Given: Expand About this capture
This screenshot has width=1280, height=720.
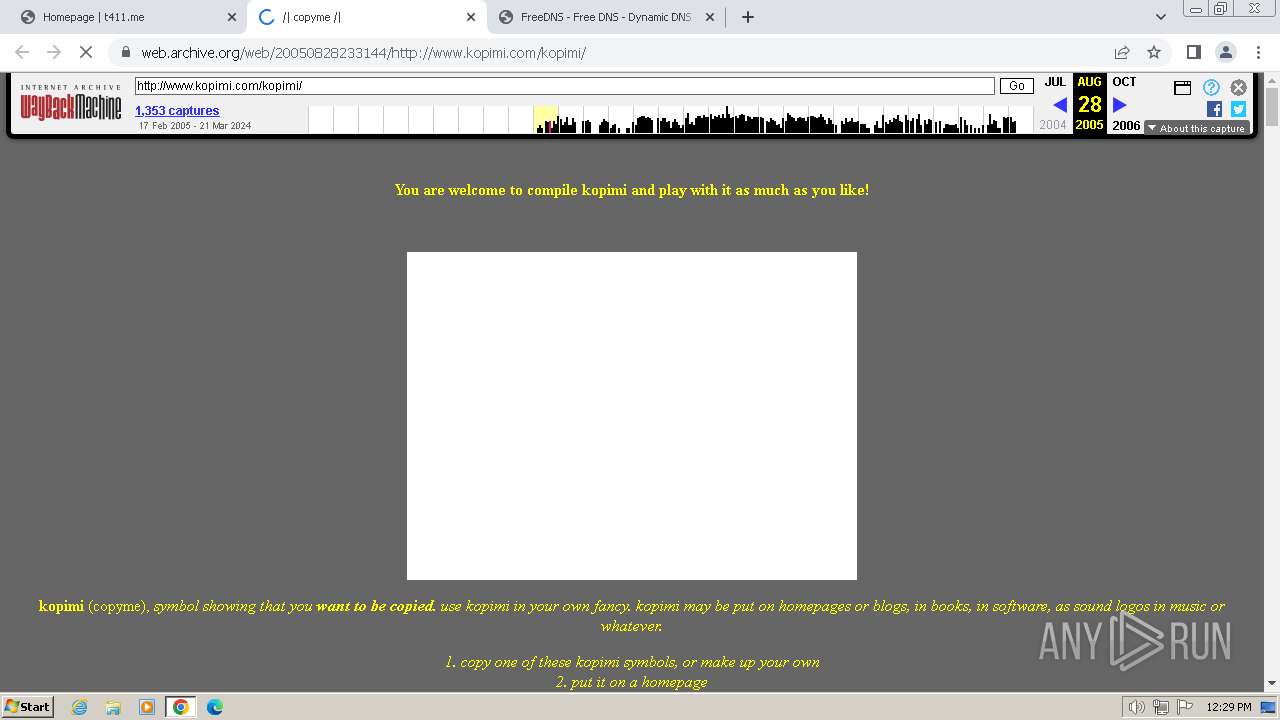Looking at the screenshot, I should [1196, 128].
